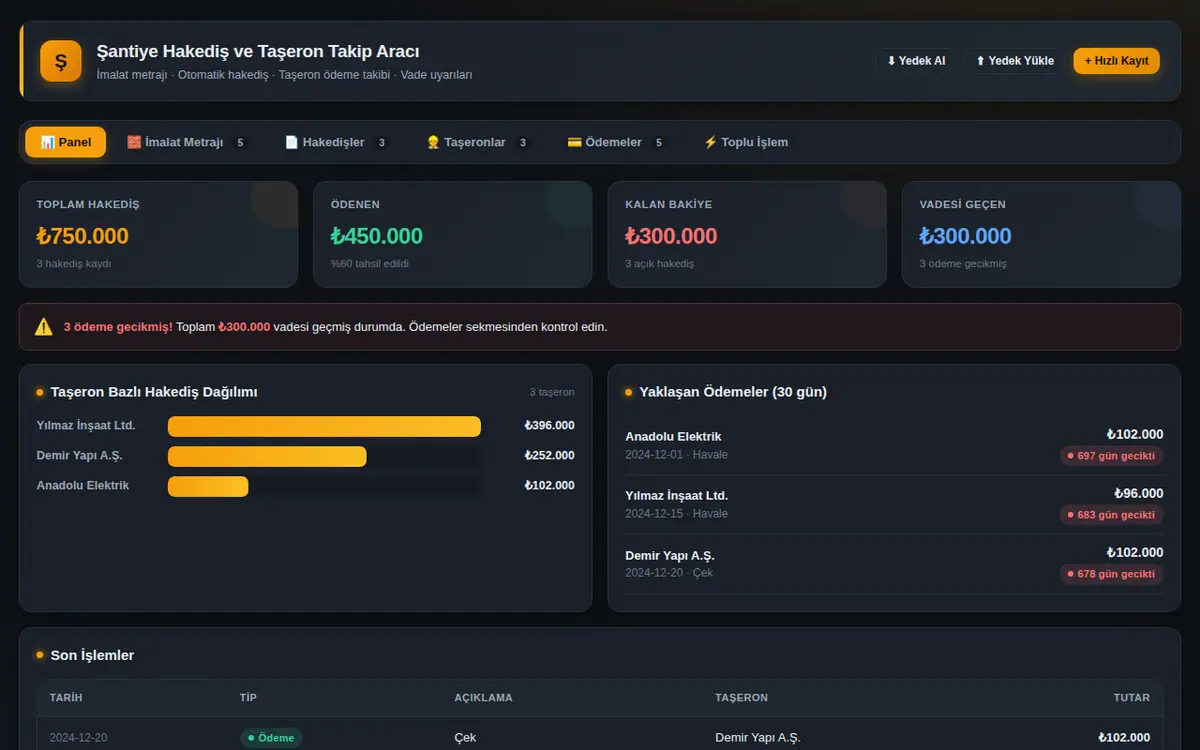
Task: Click the Anadolu Elektrik distribution bar
Action: pyautogui.click(x=208, y=486)
